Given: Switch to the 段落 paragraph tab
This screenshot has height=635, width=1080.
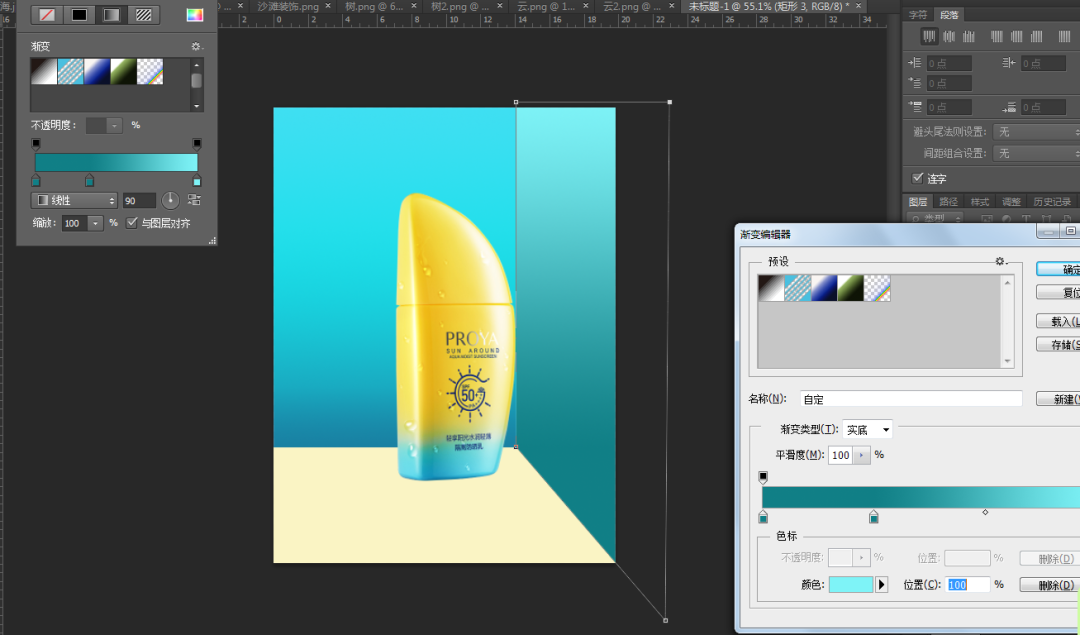Looking at the screenshot, I should click(x=949, y=14).
